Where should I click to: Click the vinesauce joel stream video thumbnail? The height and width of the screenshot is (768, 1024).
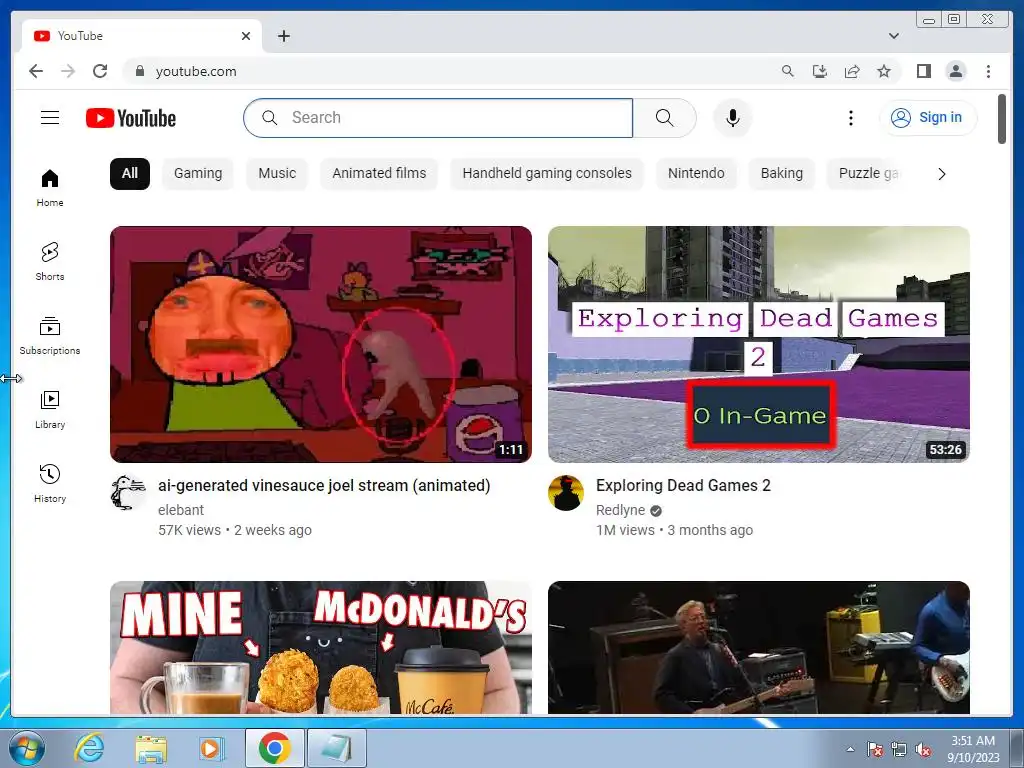[x=321, y=344]
